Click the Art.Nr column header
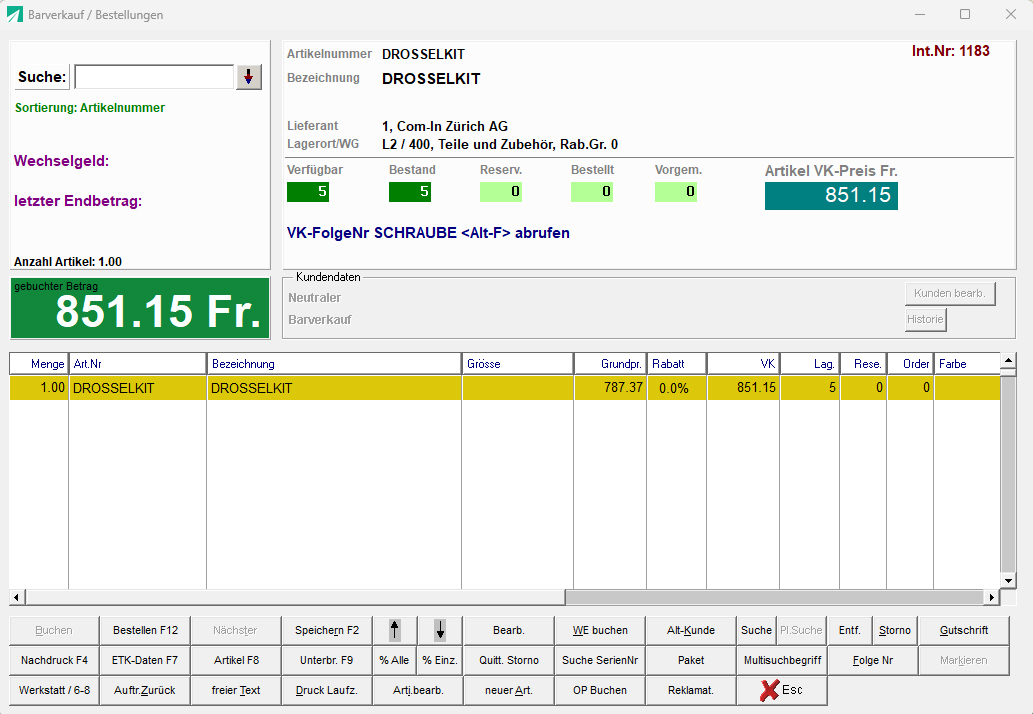The height and width of the screenshot is (714, 1033). click(x=138, y=364)
